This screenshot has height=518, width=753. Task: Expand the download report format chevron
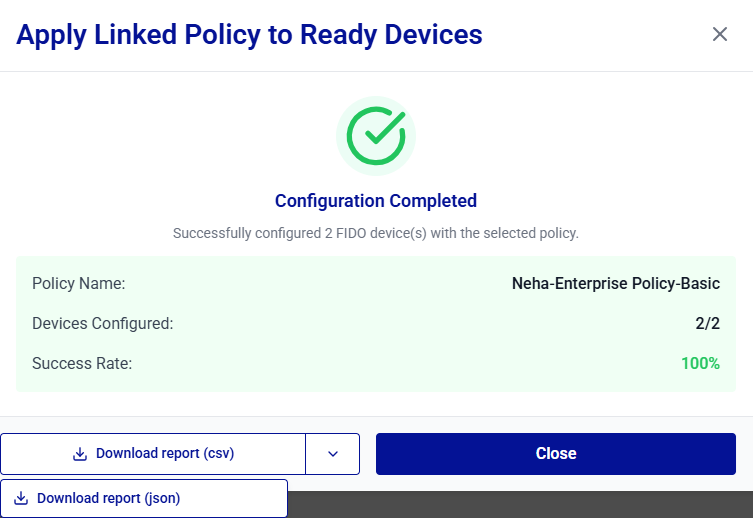[x=332, y=454]
